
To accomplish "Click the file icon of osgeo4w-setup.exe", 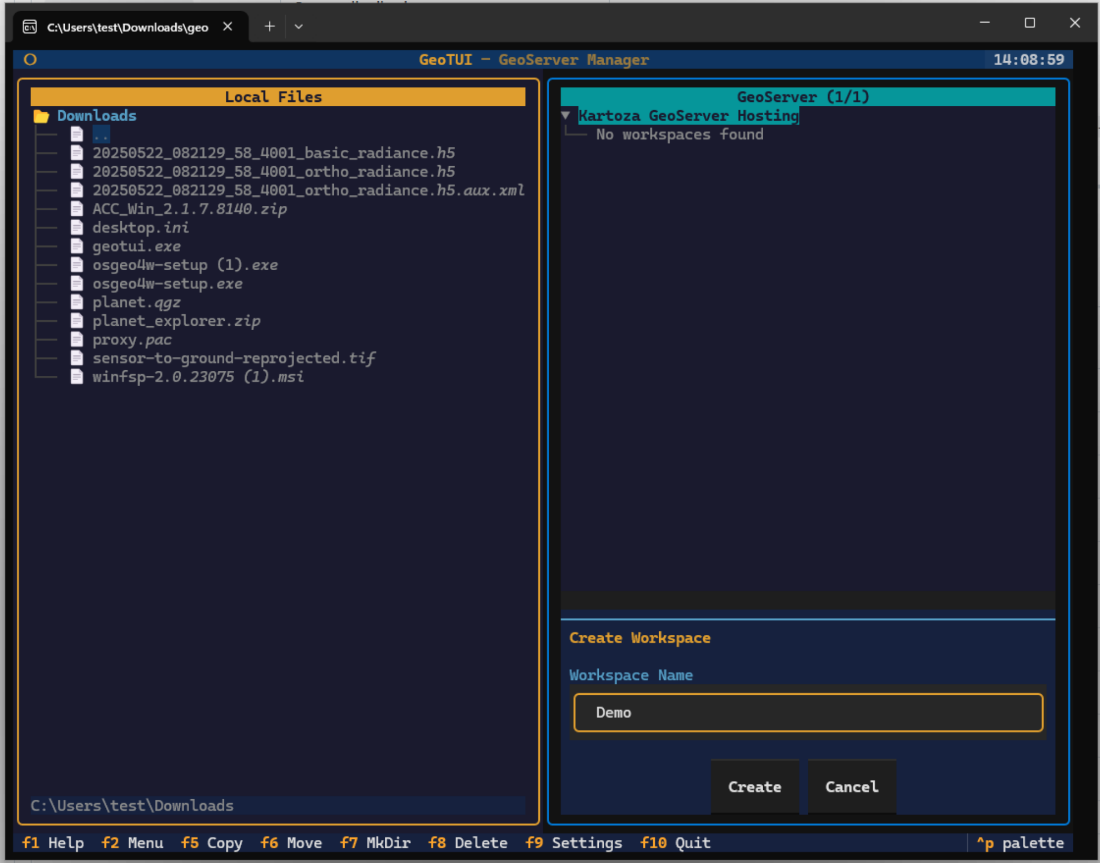I will (x=77, y=283).
